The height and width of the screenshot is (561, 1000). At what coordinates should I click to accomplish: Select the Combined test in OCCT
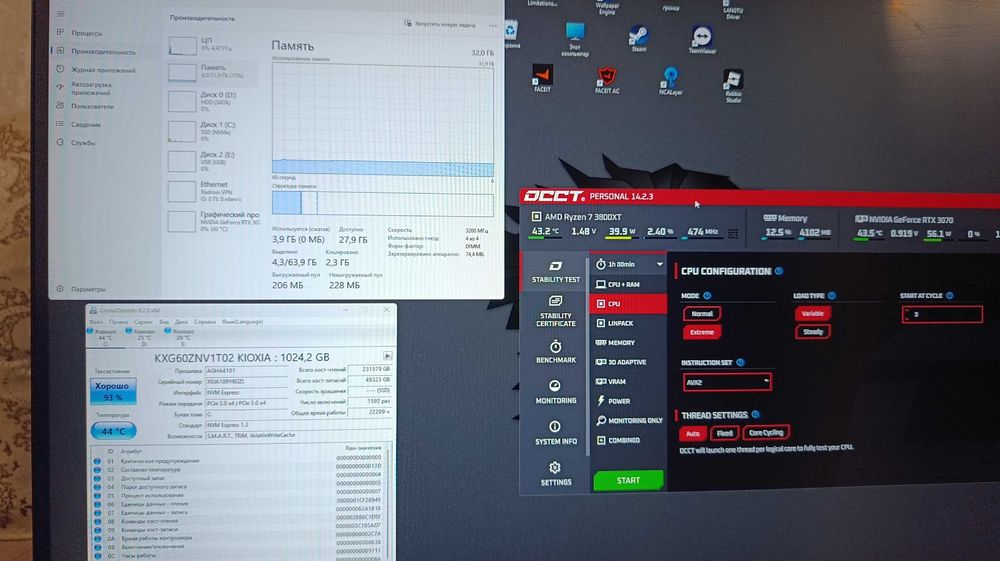point(628,441)
